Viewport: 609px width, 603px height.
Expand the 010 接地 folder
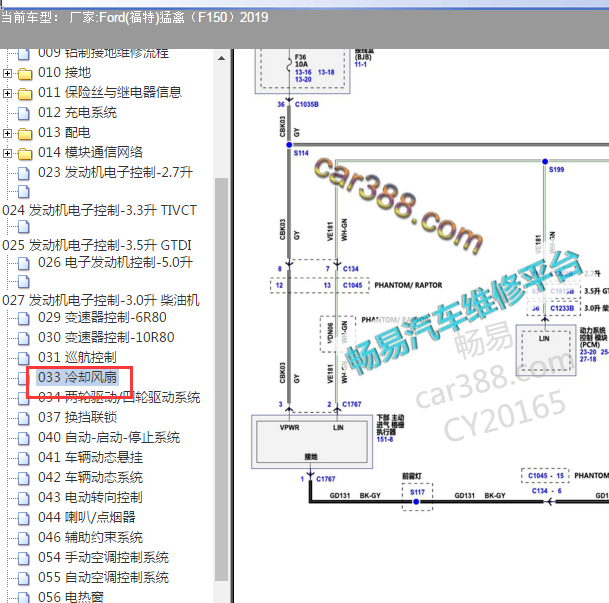[x=7, y=73]
